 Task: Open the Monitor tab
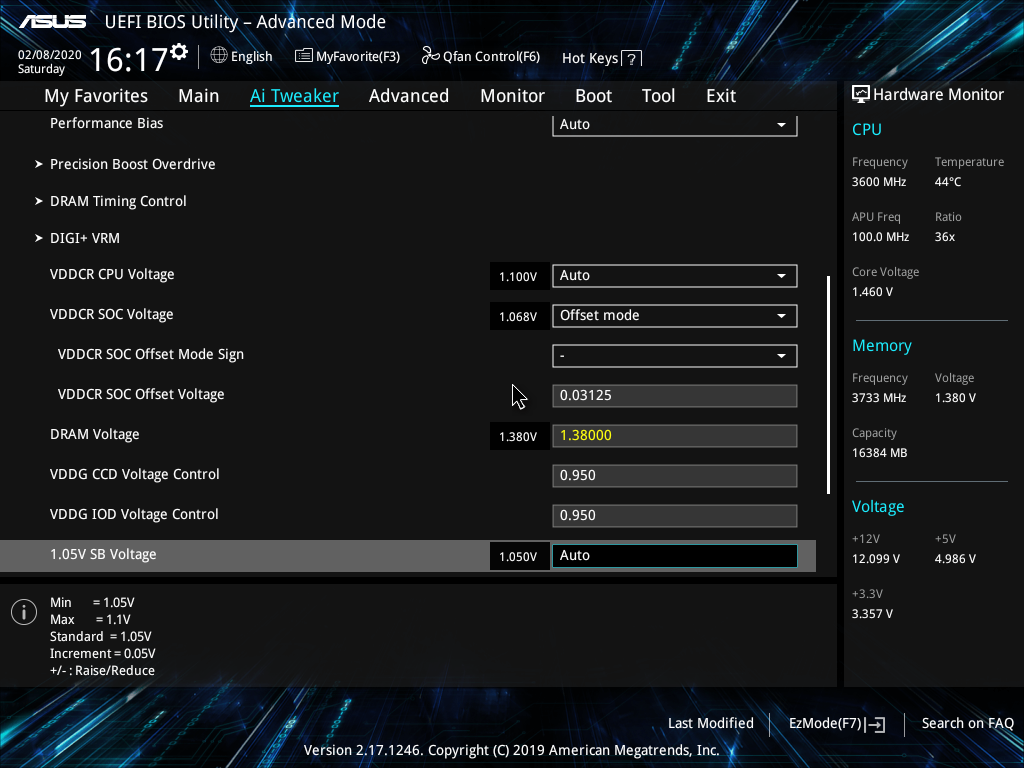[513, 96]
